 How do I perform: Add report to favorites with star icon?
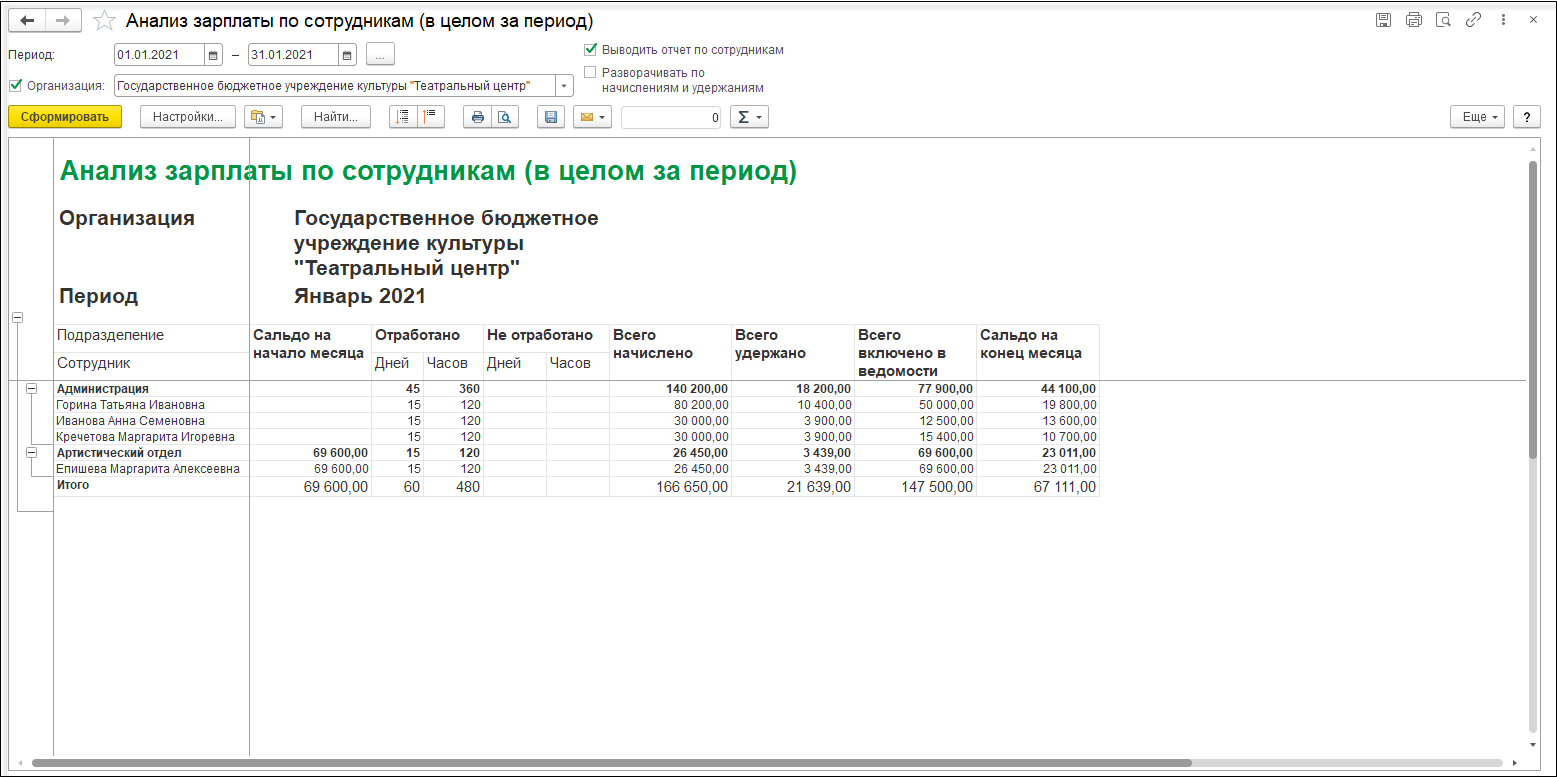point(103,21)
